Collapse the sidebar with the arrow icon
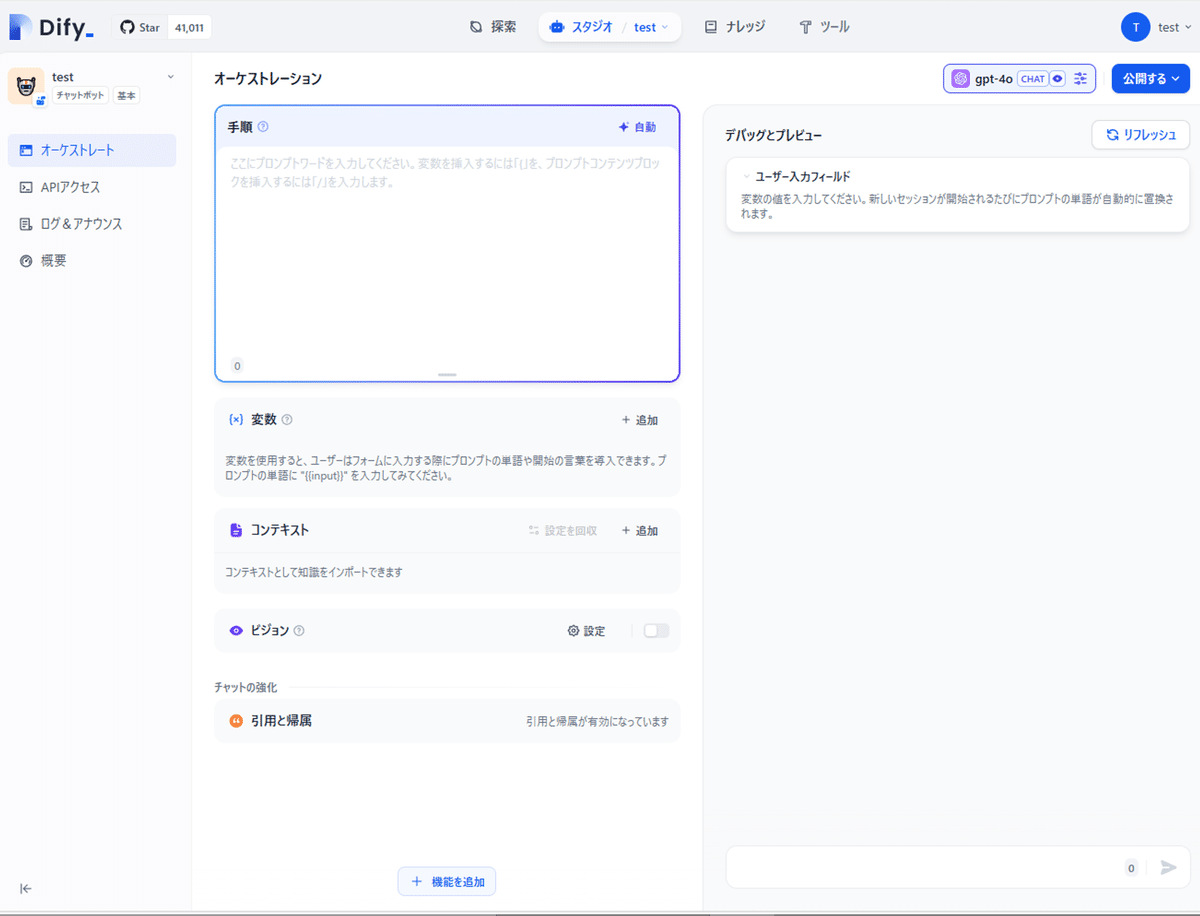The height and width of the screenshot is (916, 1200). click(x=26, y=888)
